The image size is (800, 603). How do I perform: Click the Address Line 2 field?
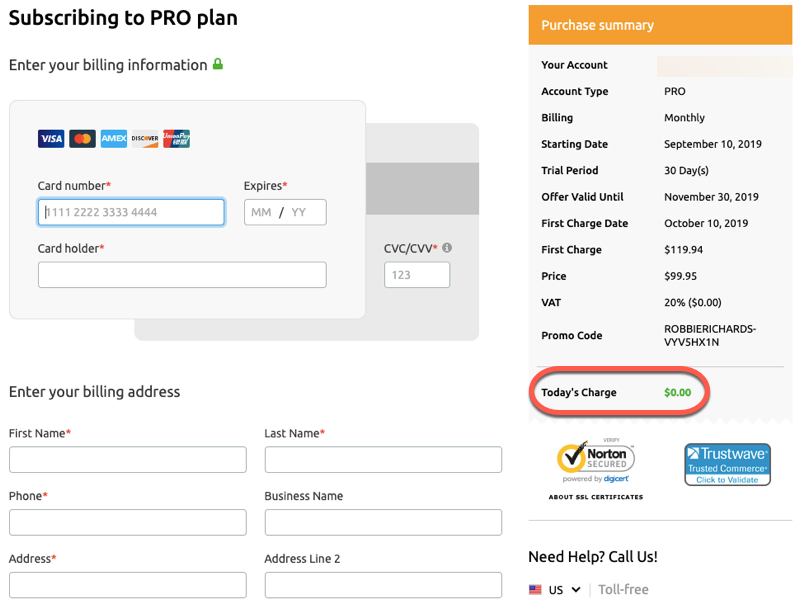(383, 585)
